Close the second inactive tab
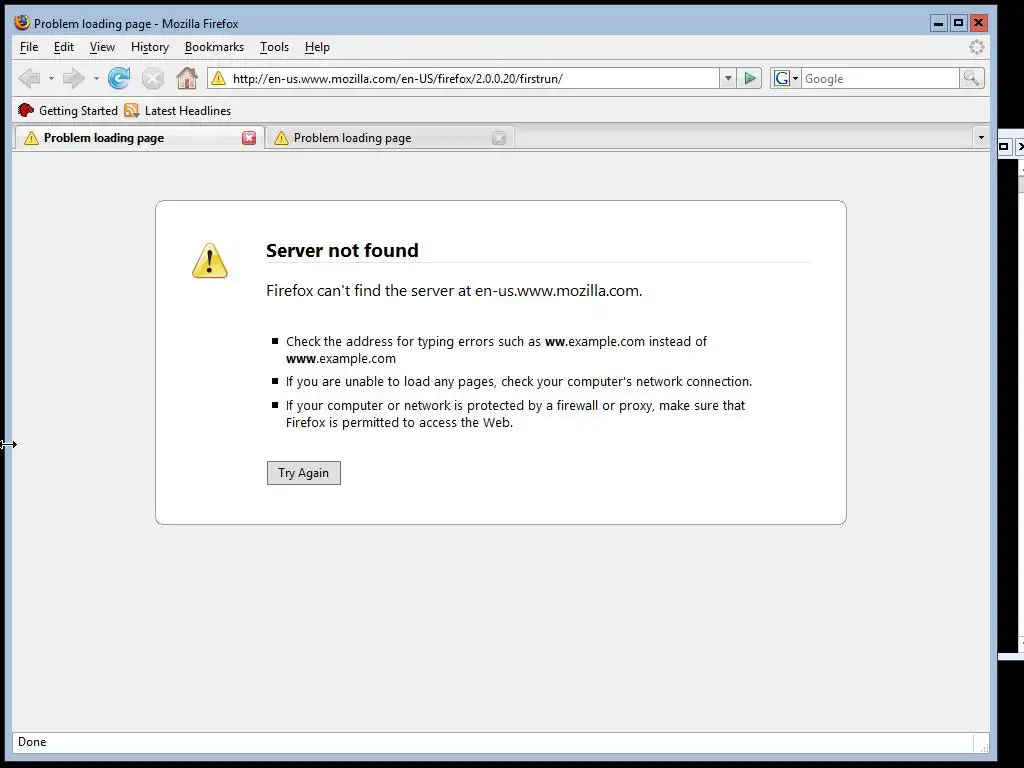 [499, 138]
